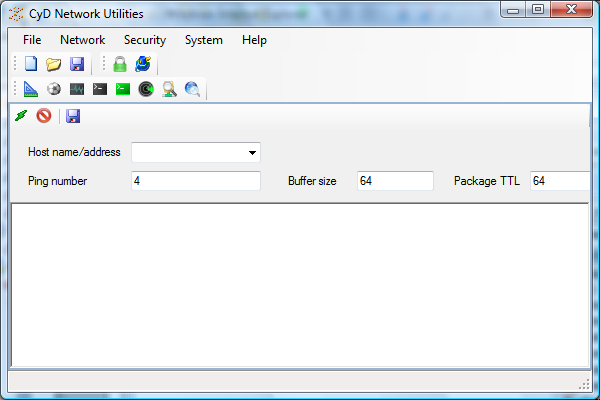Image resolution: width=600 pixels, height=400 pixels.
Task: Click the magnifier over computer icon
Action: [x=169, y=89]
